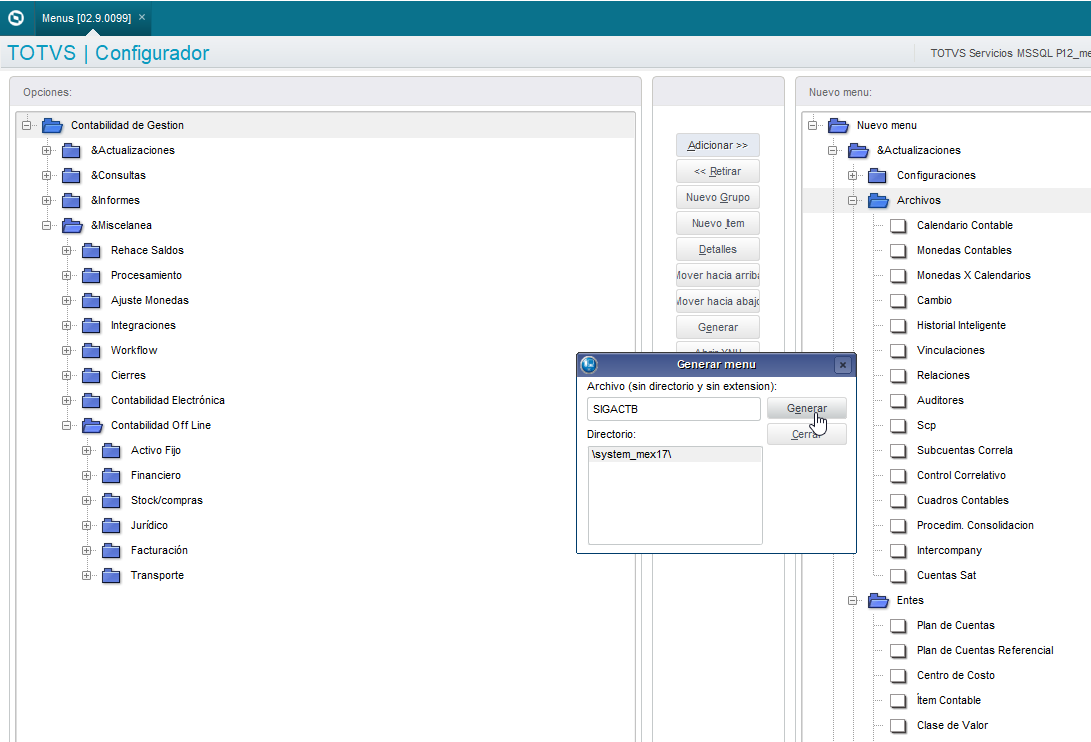Click the Nuevo Grupo button
This screenshot has height=742, width=1091.
coord(717,198)
